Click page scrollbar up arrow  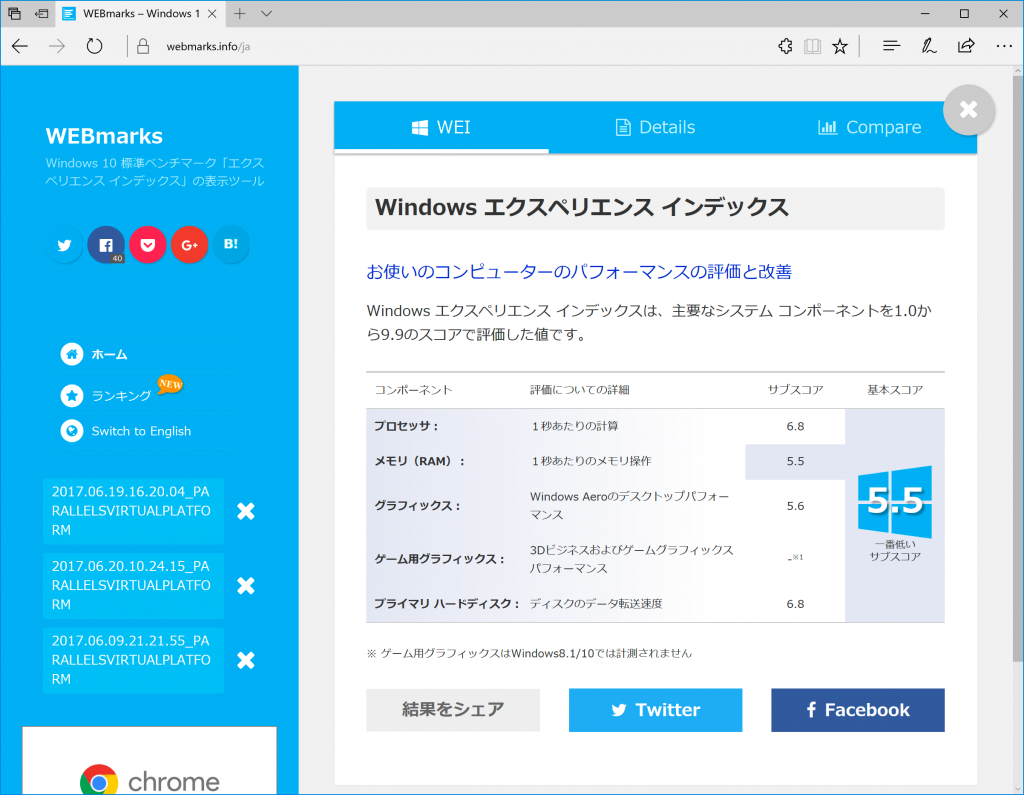[1018, 71]
